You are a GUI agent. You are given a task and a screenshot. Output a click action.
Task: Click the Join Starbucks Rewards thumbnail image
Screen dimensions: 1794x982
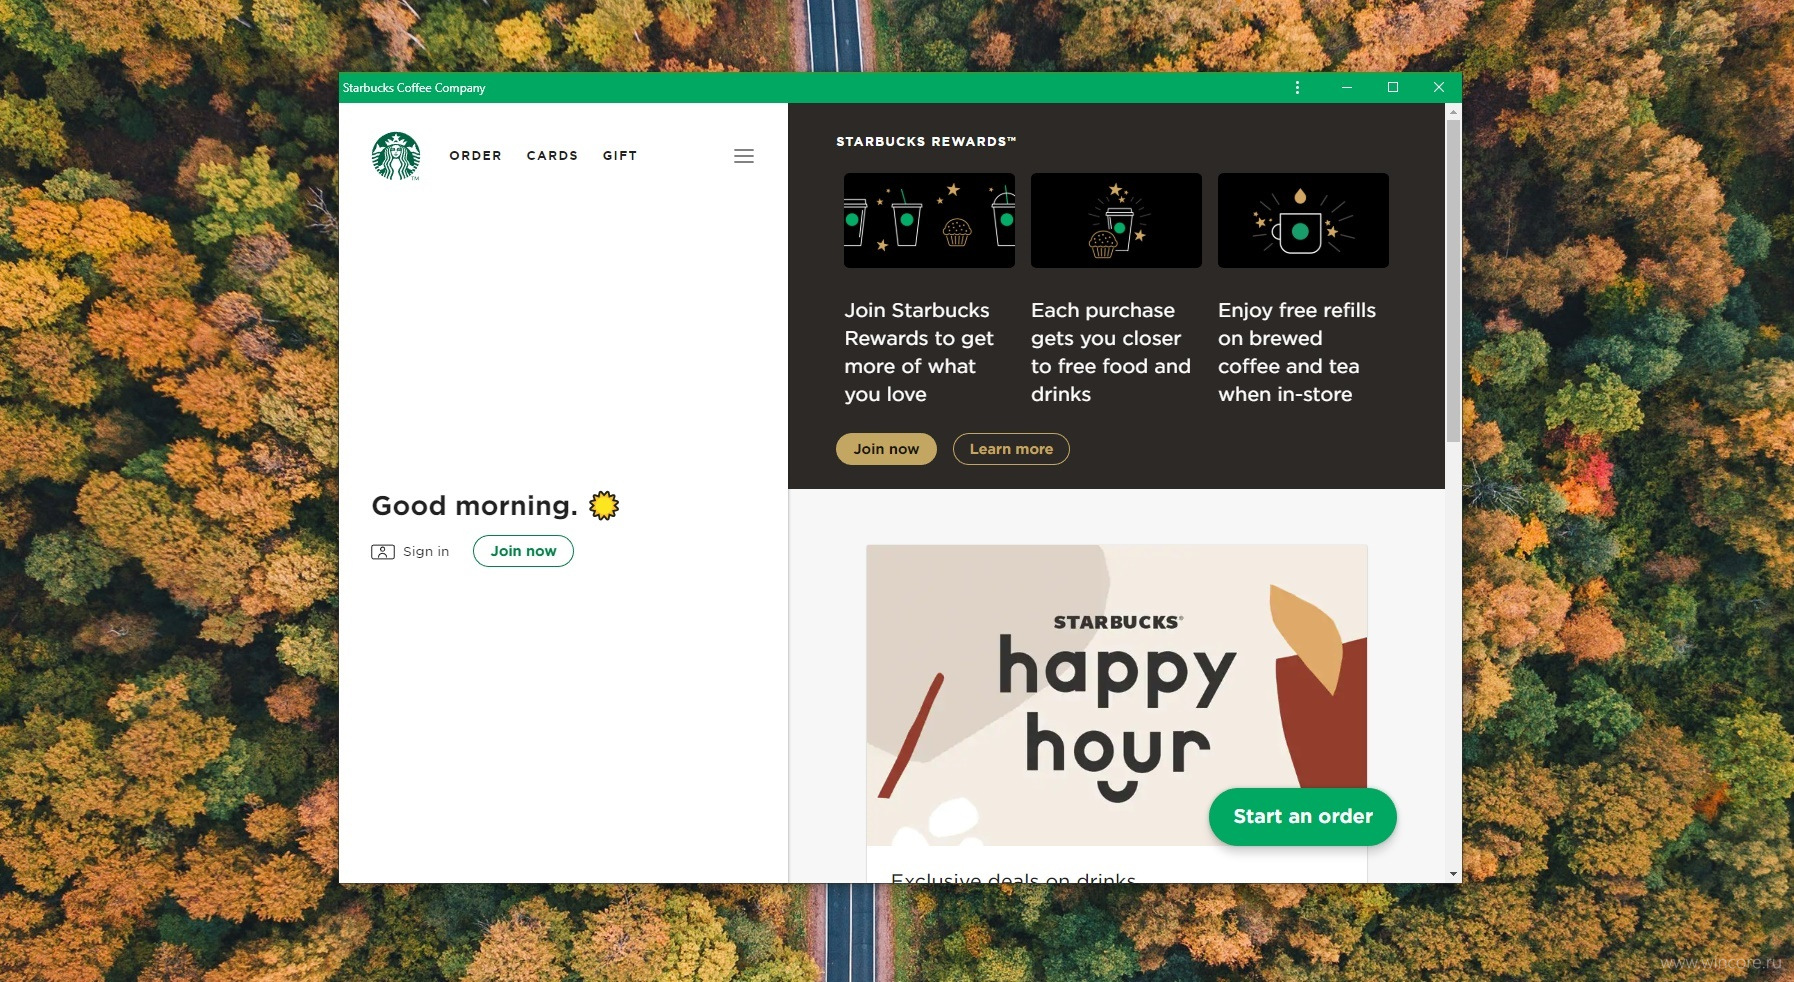[x=929, y=220]
